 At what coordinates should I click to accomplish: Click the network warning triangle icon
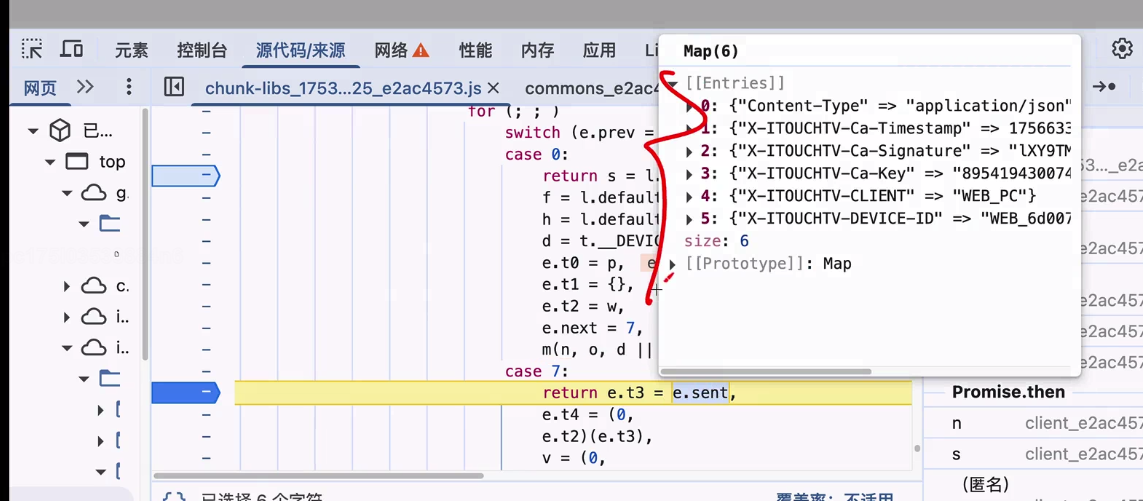click(421, 50)
